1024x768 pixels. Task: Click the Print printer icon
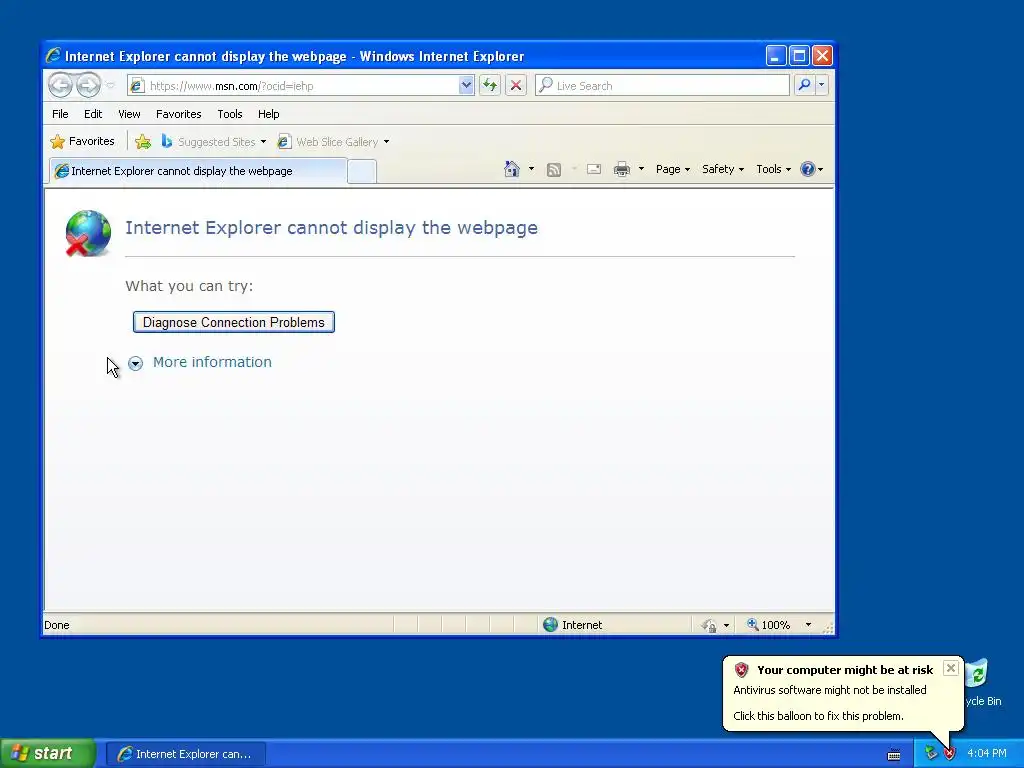pyautogui.click(x=622, y=169)
